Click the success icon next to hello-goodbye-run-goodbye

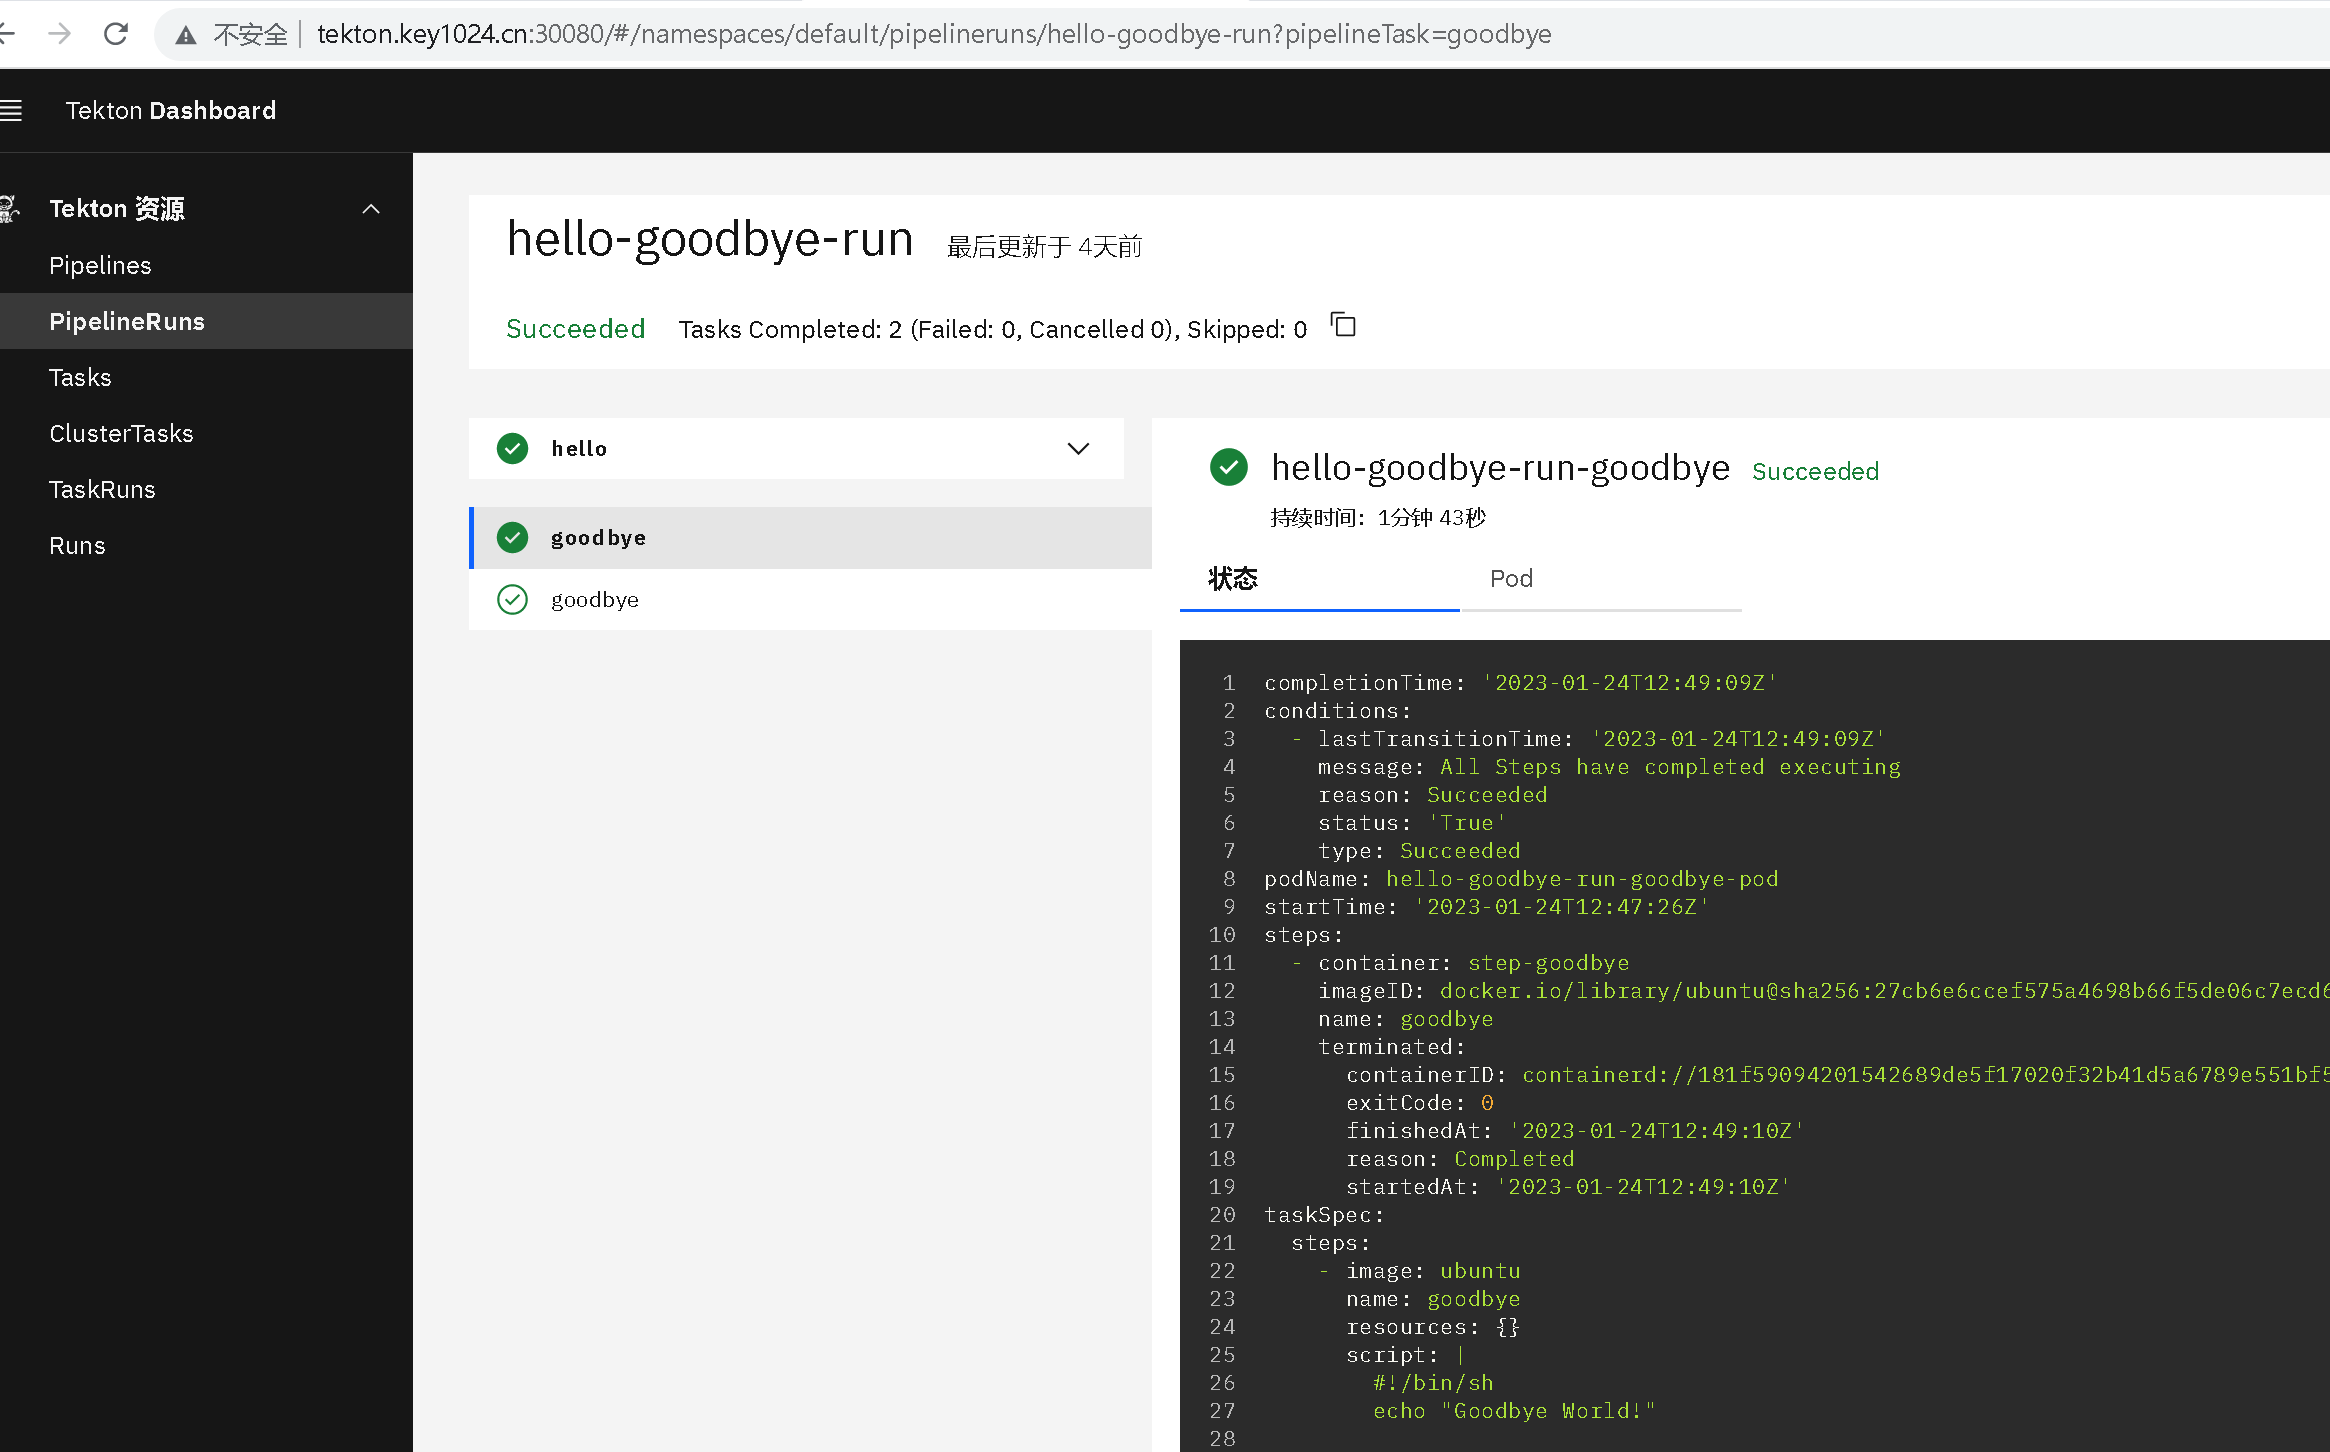(x=1228, y=467)
